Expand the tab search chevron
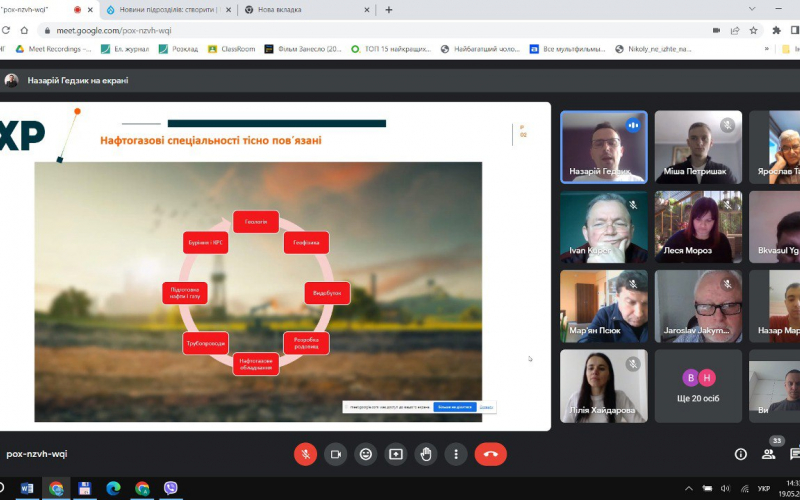Viewport: 800px width, 500px height. tap(752, 9)
